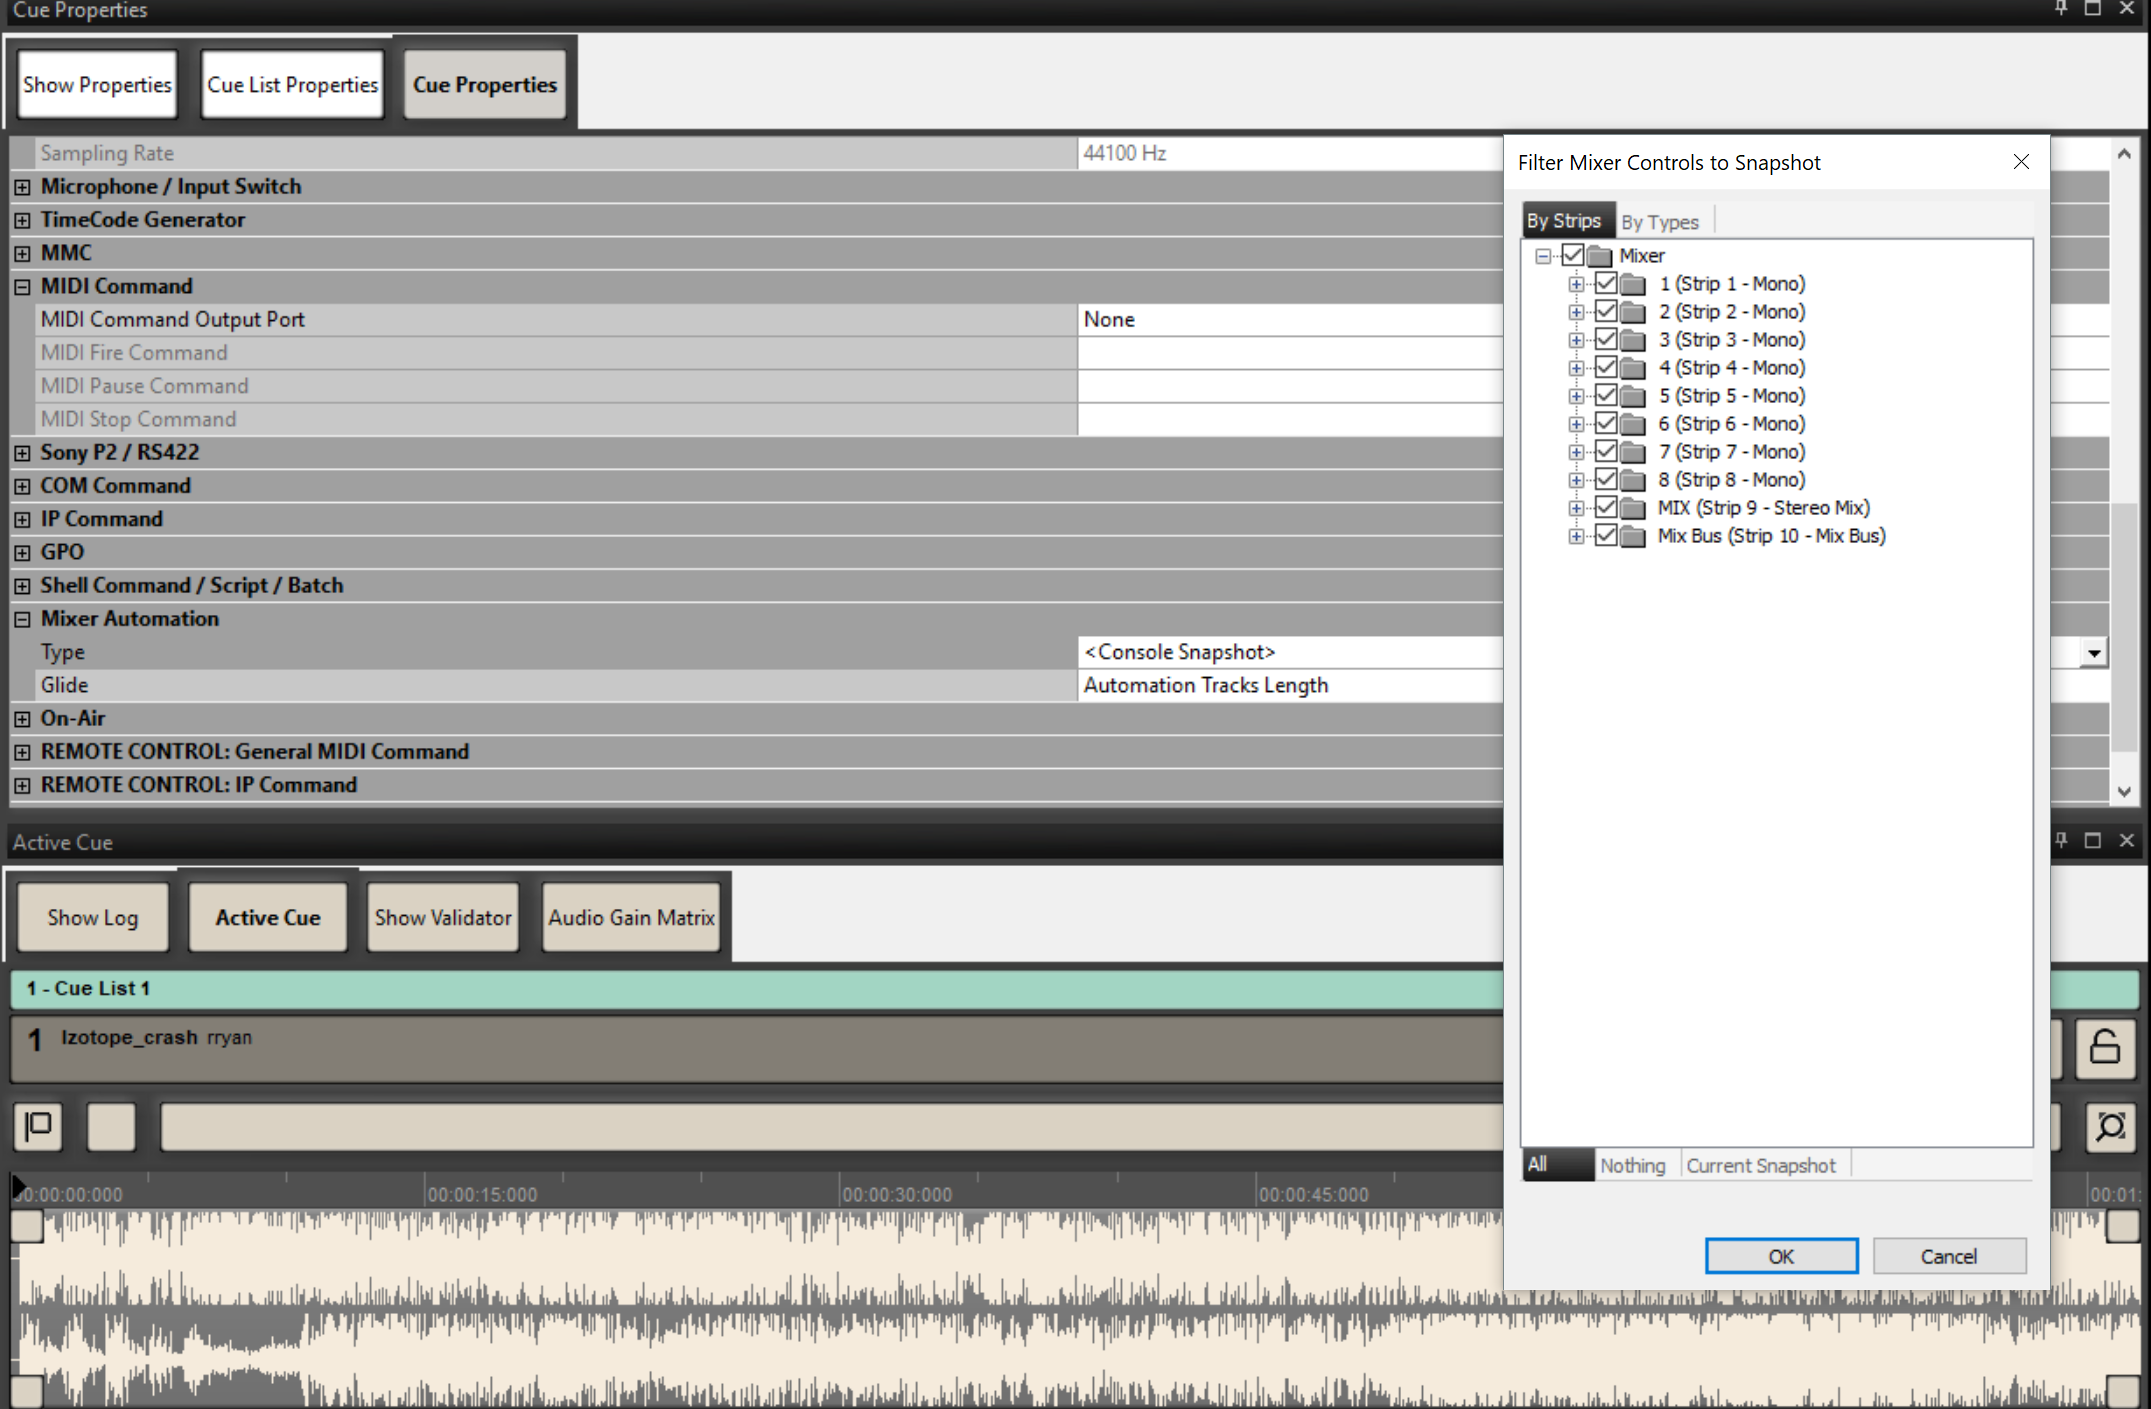Click the pin icon of Active Cue panel
Image resolution: width=2151 pixels, height=1409 pixels.
pos(2061,840)
